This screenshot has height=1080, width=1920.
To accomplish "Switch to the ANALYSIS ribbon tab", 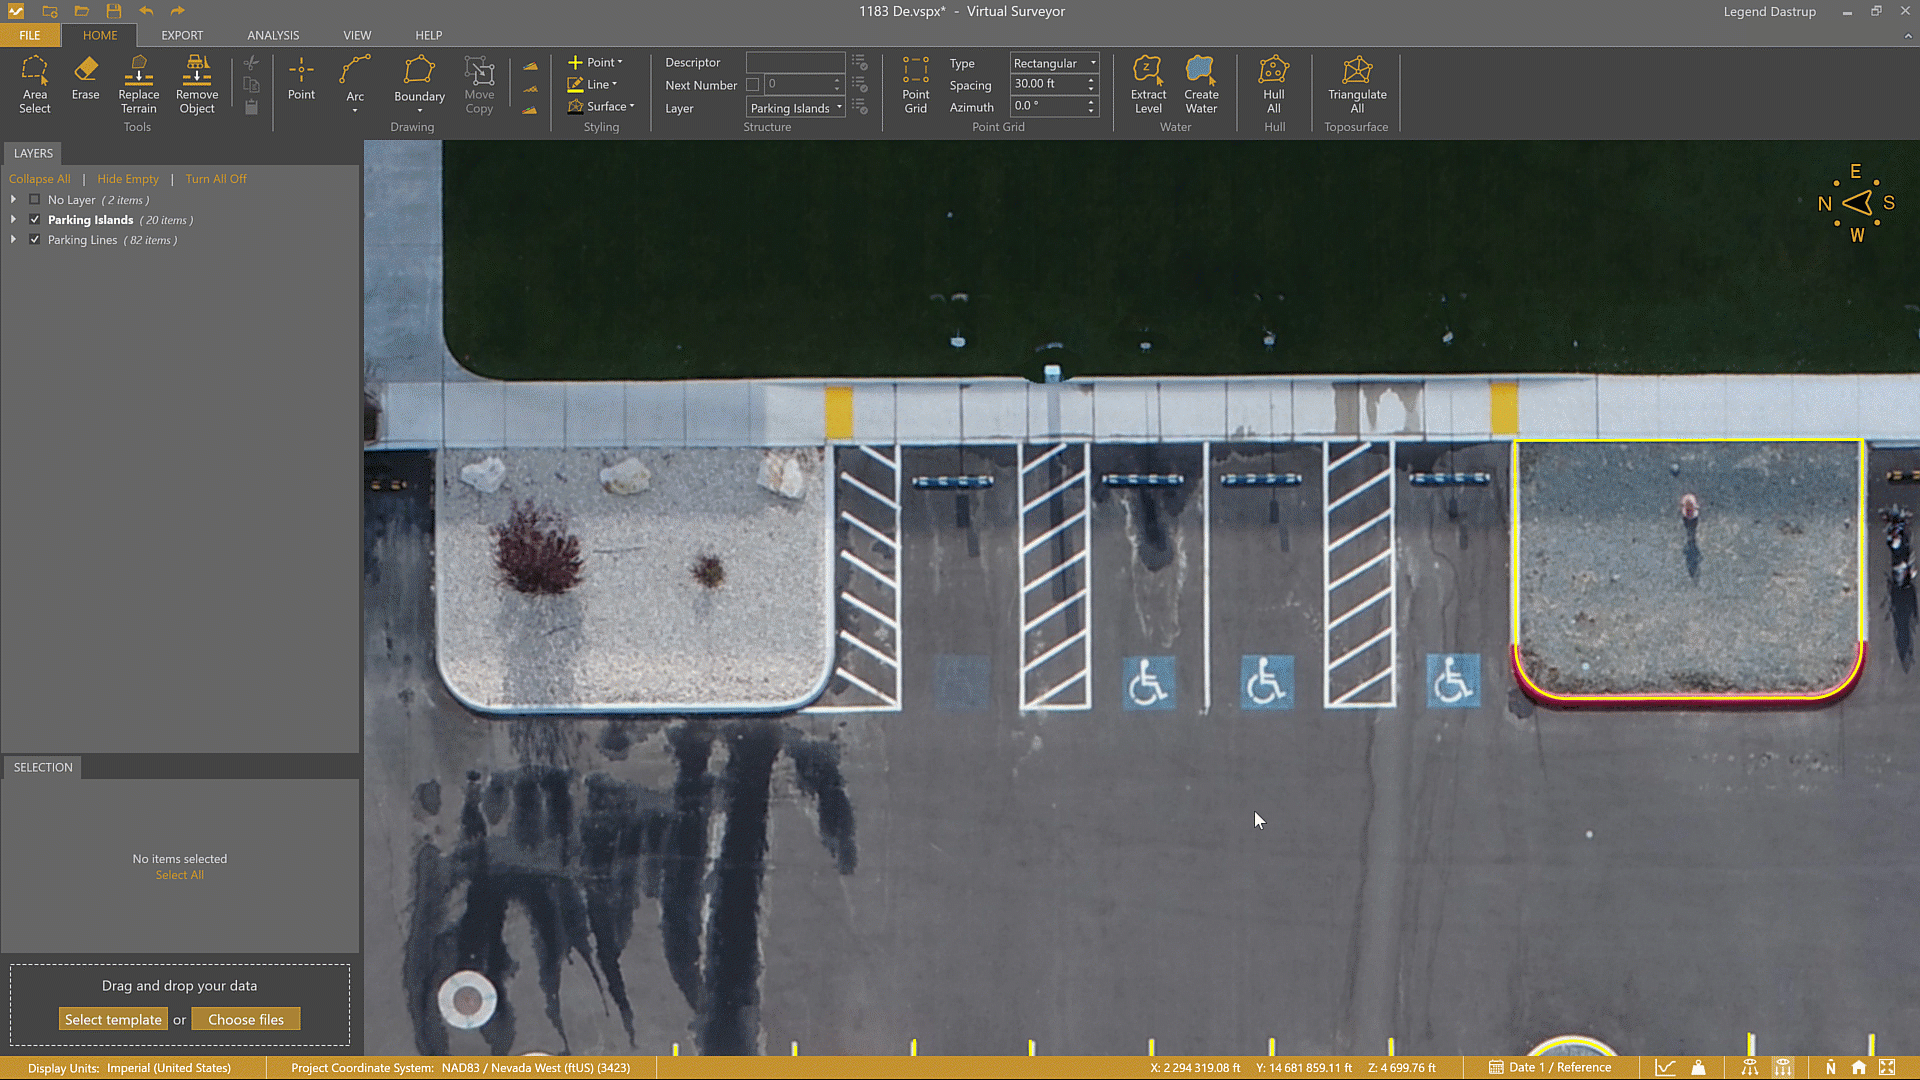I will [273, 35].
